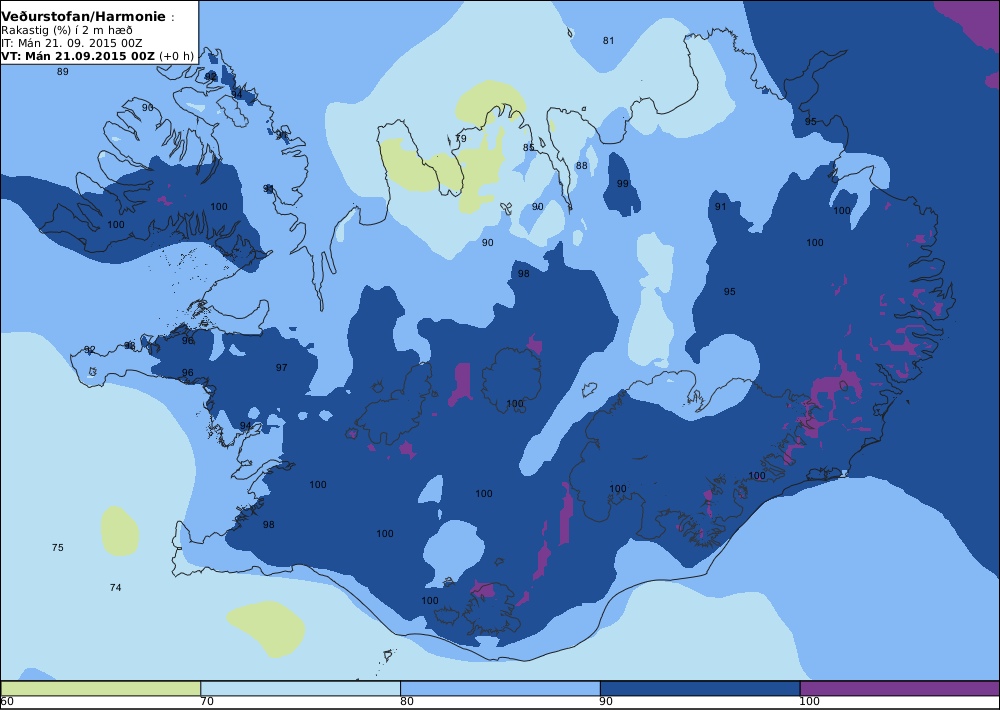Select the legend scale label 80
1000x710 pixels.
pos(407,702)
